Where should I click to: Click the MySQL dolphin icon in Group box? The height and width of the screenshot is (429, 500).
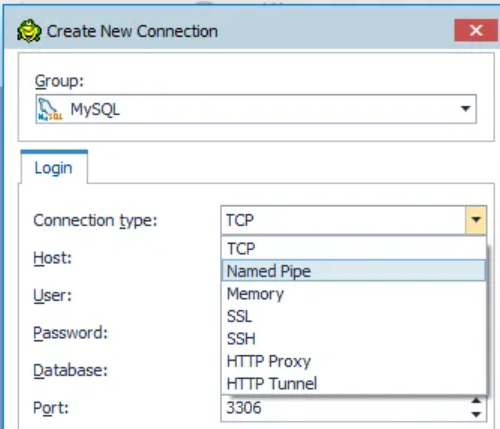[50, 109]
